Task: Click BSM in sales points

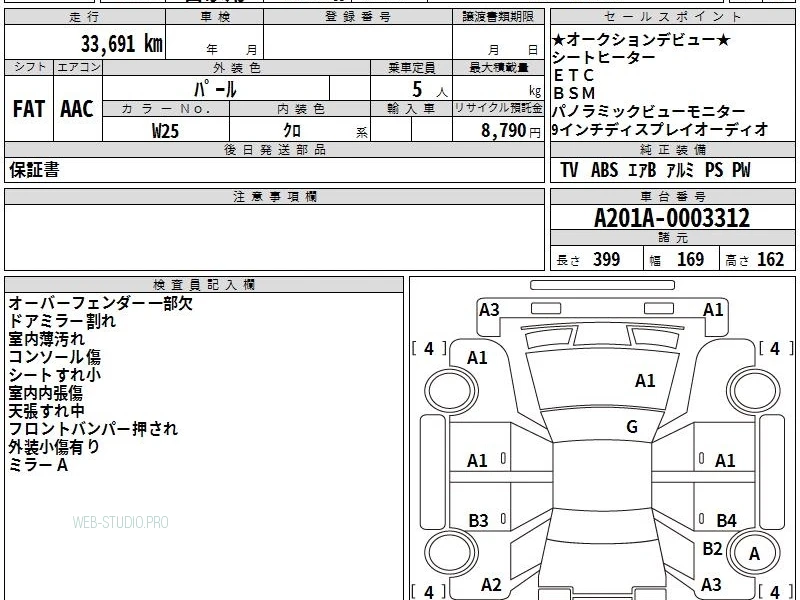Action: pyautogui.click(x=574, y=93)
